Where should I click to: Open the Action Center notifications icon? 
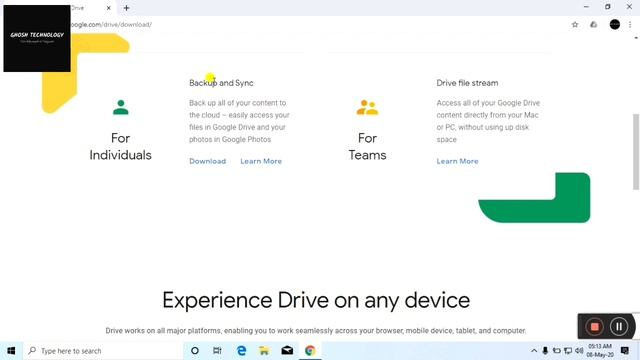tap(624, 351)
